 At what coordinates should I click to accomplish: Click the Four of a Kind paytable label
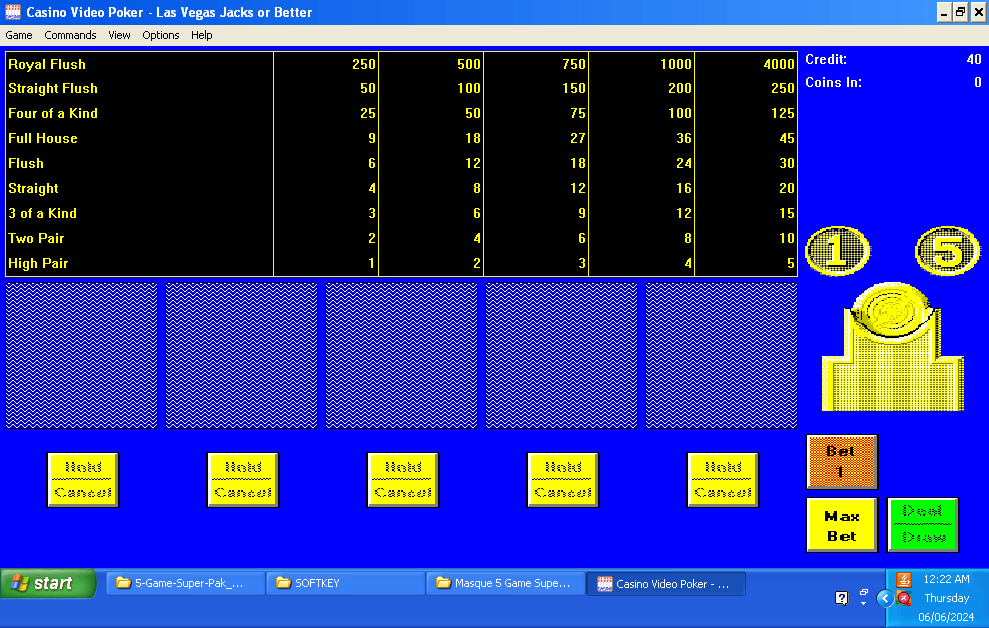(x=53, y=113)
